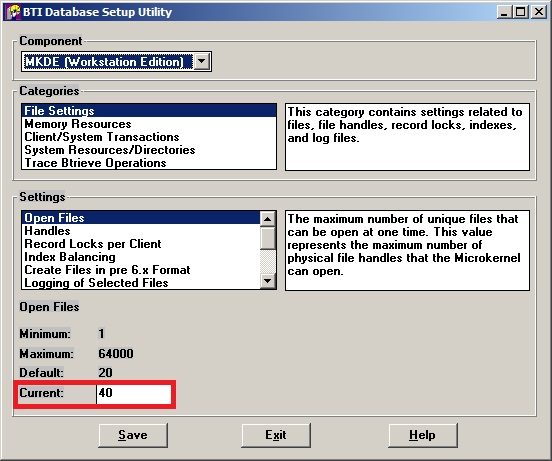Select File Settings category

click(x=149, y=110)
